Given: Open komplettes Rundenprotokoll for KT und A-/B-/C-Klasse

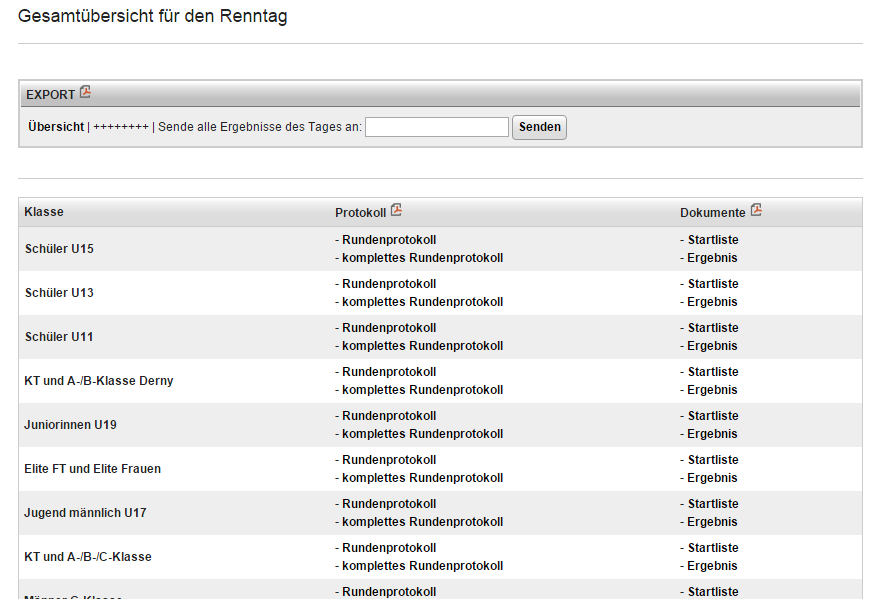Looking at the screenshot, I should coord(422,566).
